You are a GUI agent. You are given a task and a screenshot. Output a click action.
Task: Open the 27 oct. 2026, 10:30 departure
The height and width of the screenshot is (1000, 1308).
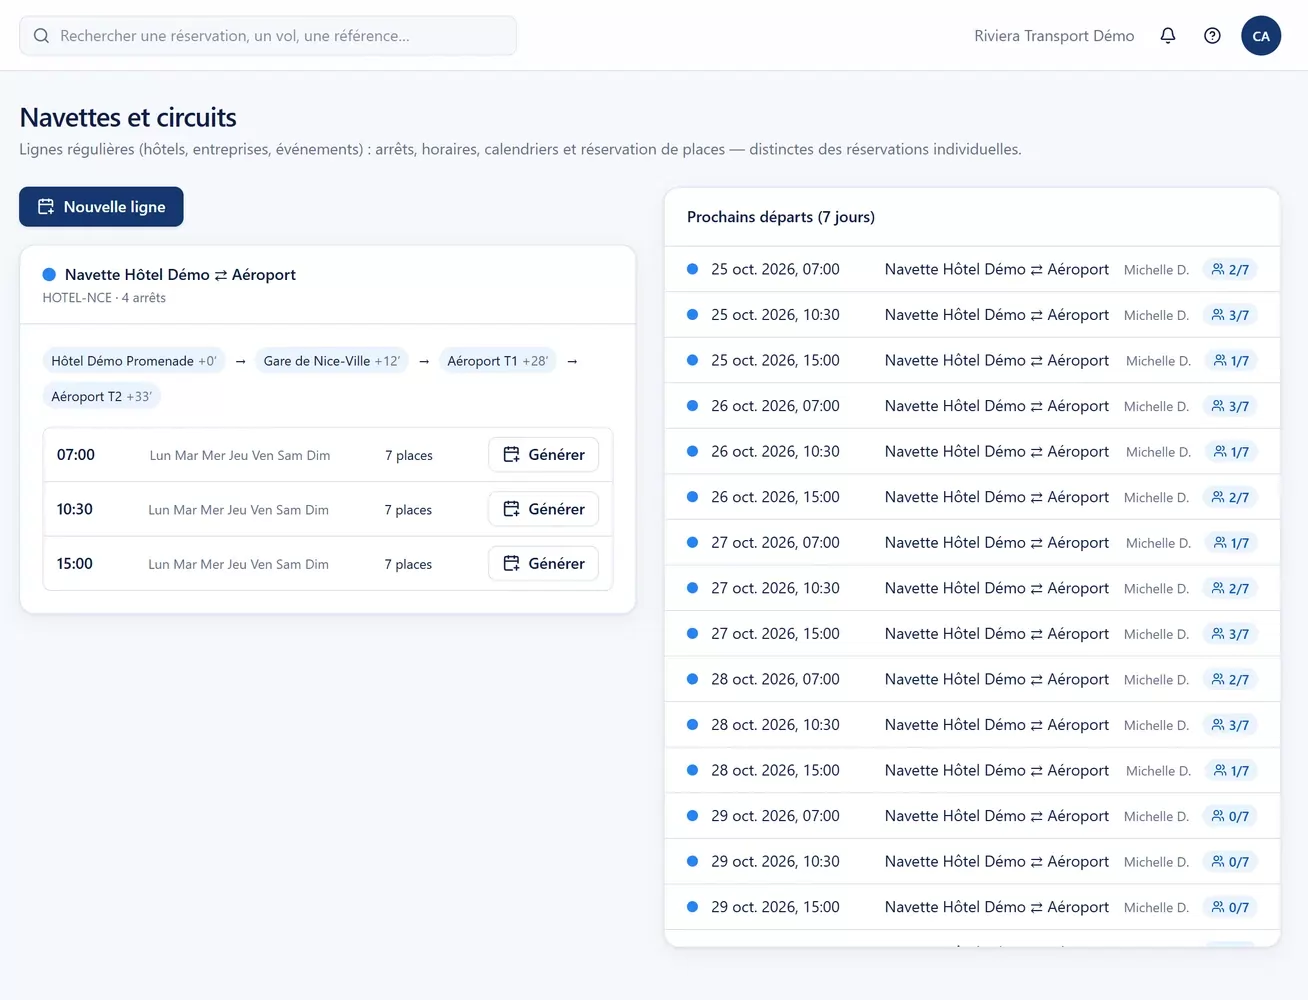tap(972, 588)
